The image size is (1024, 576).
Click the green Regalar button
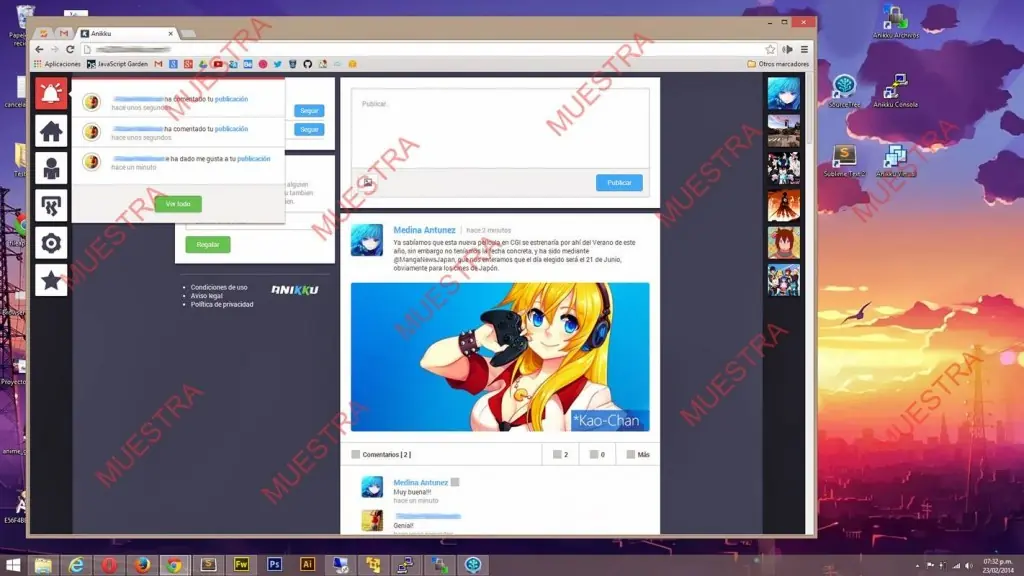point(208,244)
